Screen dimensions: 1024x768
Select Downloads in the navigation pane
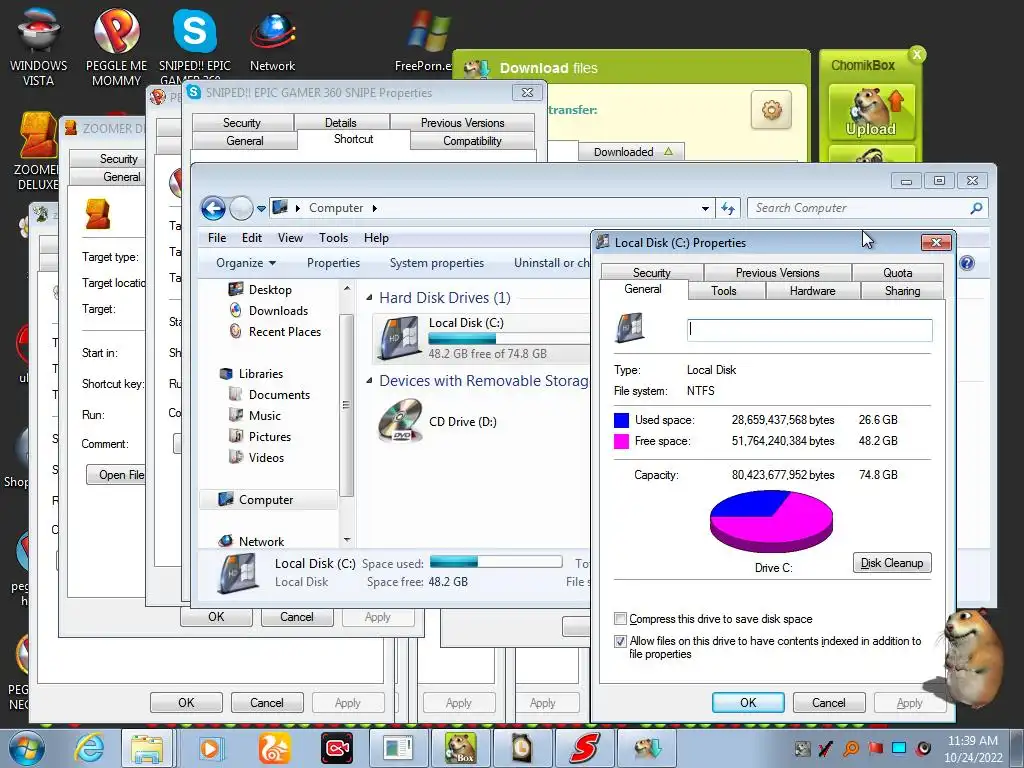pyautogui.click(x=278, y=311)
